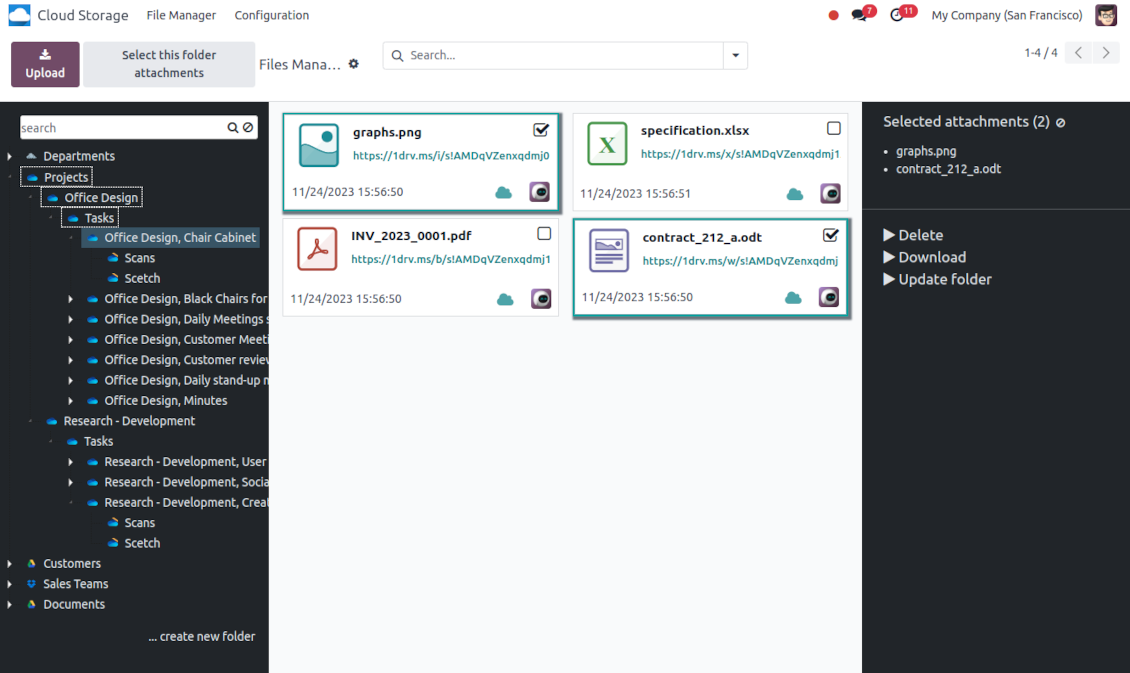Go to the next page of files

point(1105,53)
